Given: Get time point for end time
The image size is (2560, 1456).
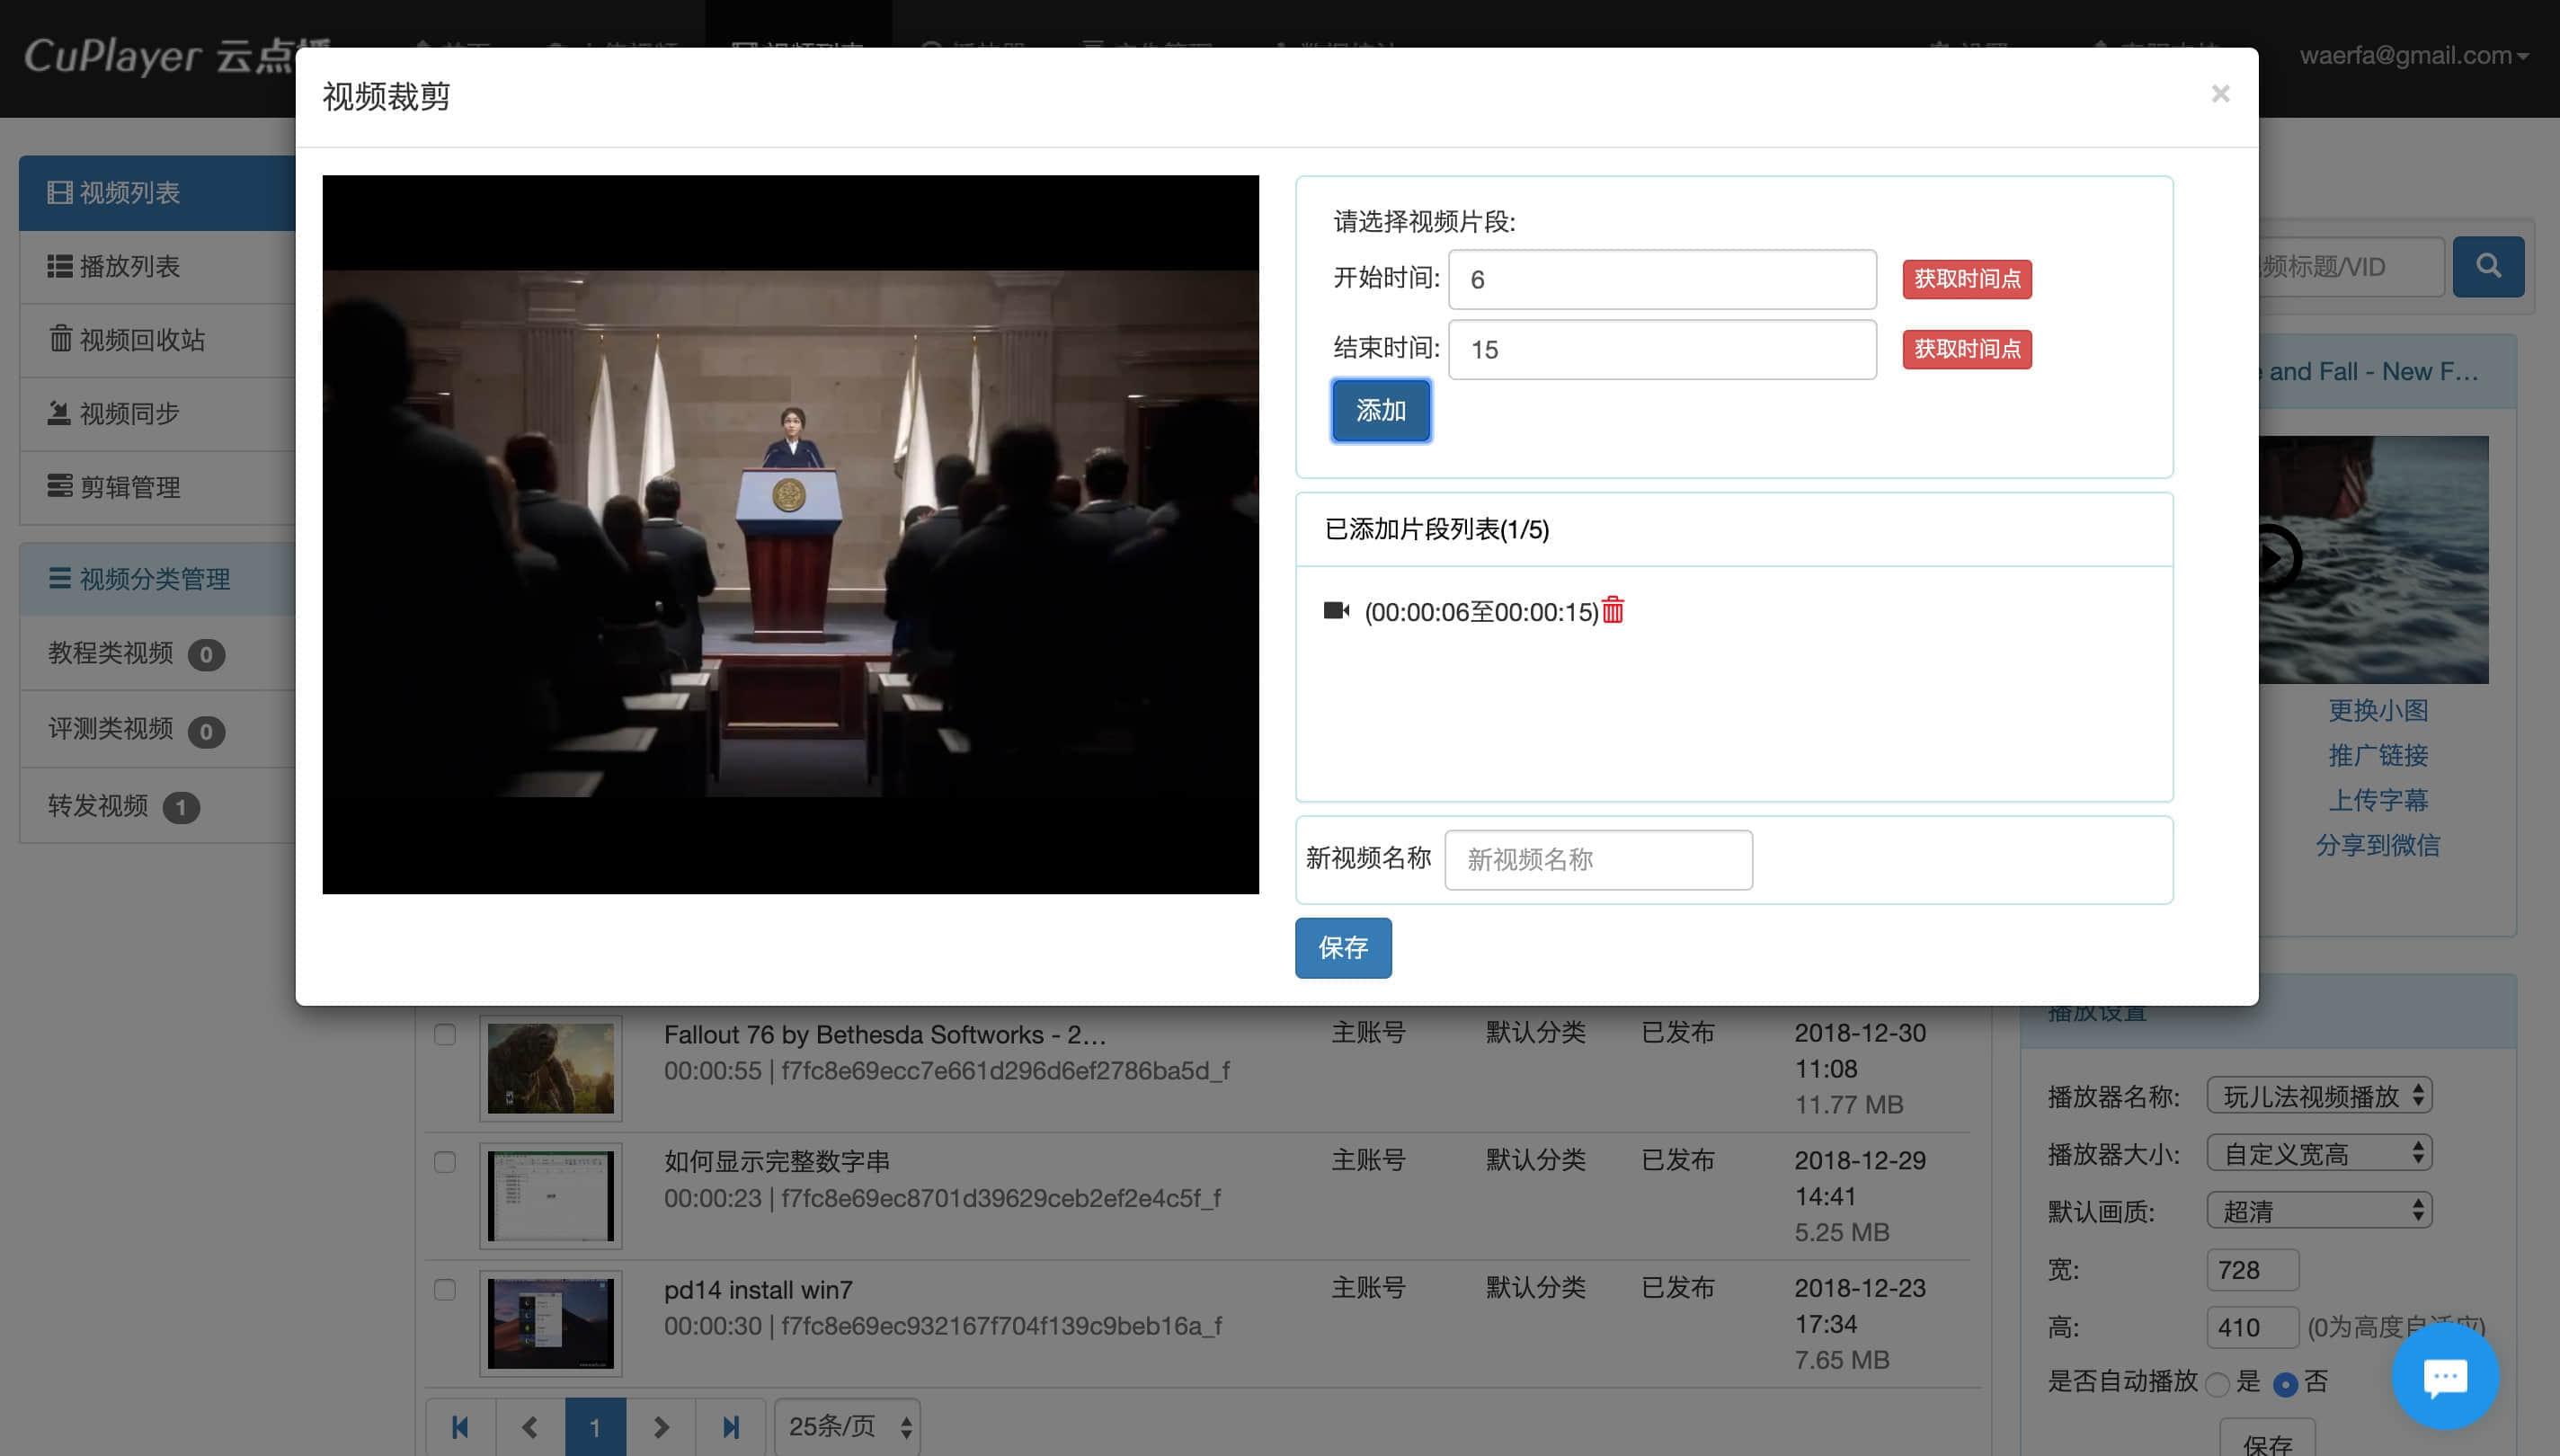Looking at the screenshot, I should pyautogui.click(x=1966, y=349).
